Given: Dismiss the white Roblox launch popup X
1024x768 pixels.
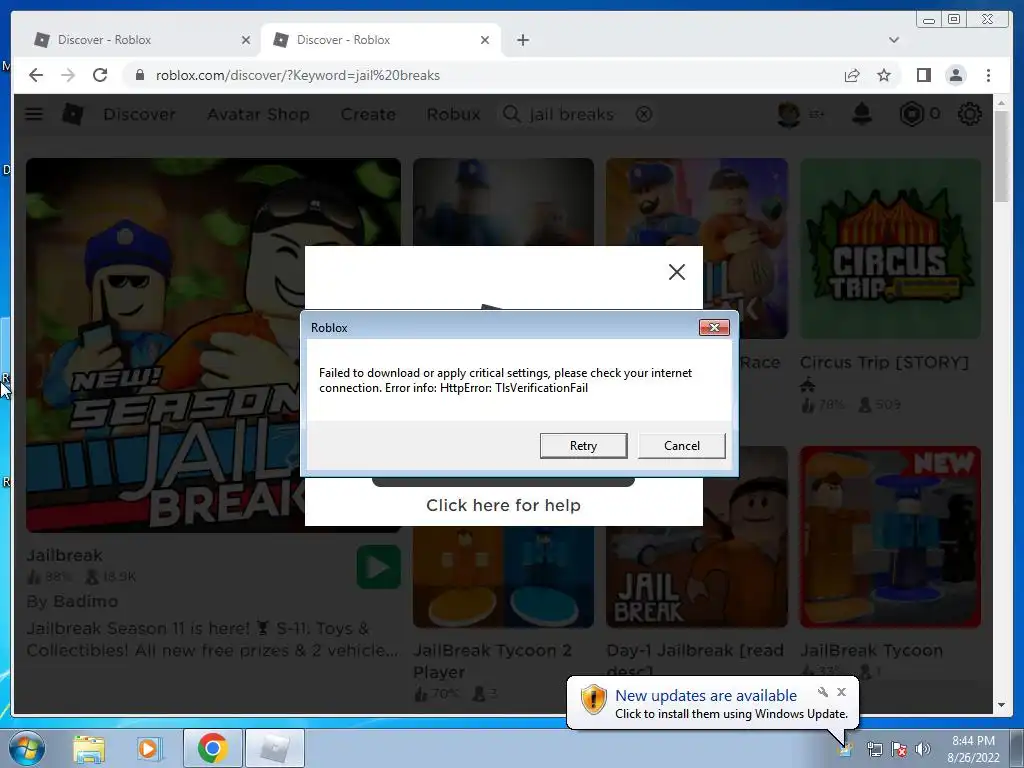Looking at the screenshot, I should point(677,272).
